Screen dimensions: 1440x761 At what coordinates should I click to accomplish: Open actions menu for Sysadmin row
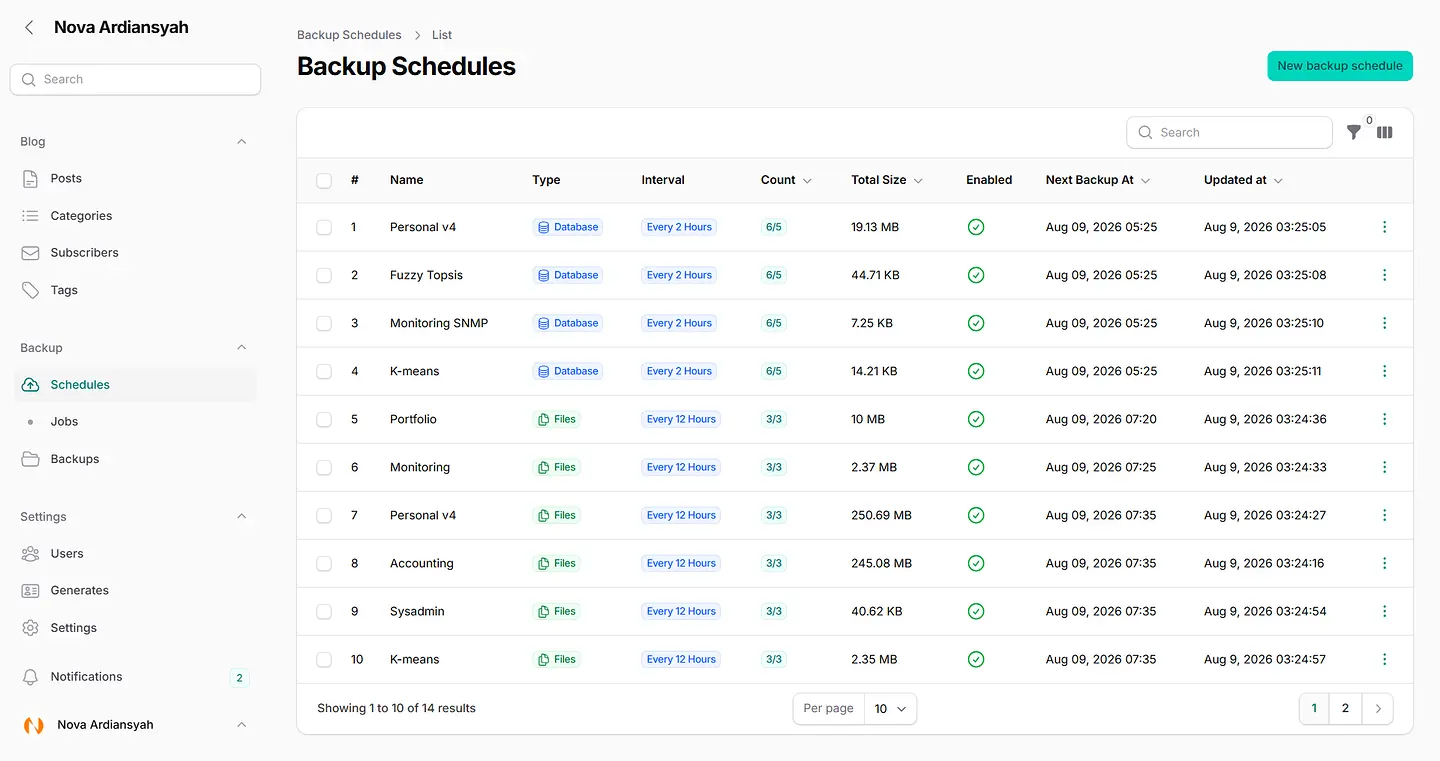coord(1384,611)
